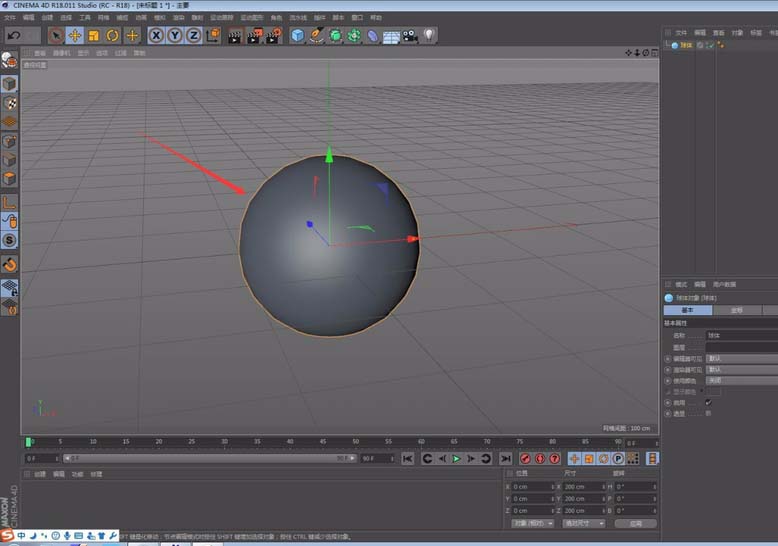Click the 名称 (Name) input field
This screenshot has width=778, height=546.
740,335
